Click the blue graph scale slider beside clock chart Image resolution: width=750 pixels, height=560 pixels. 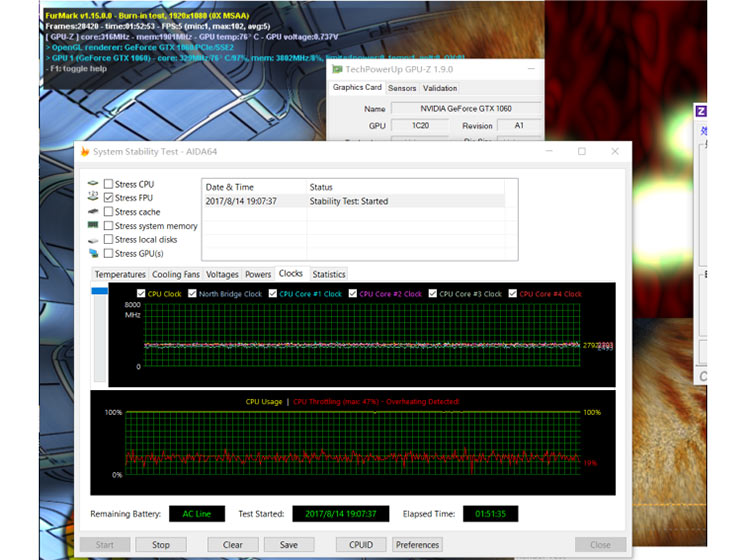[99, 291]
